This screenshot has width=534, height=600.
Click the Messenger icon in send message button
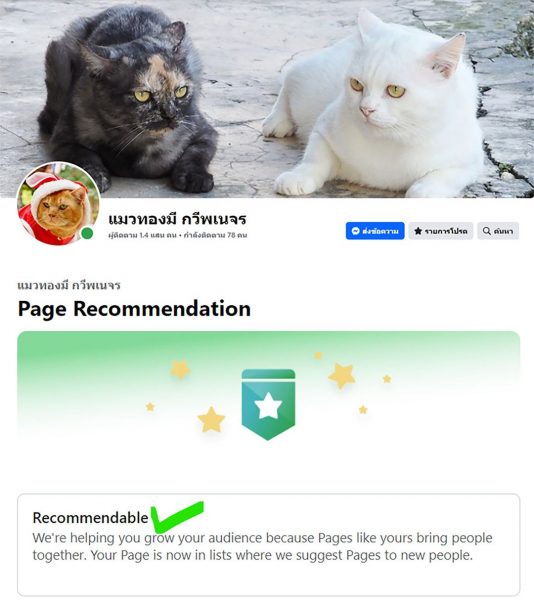[x=355, y=231]
